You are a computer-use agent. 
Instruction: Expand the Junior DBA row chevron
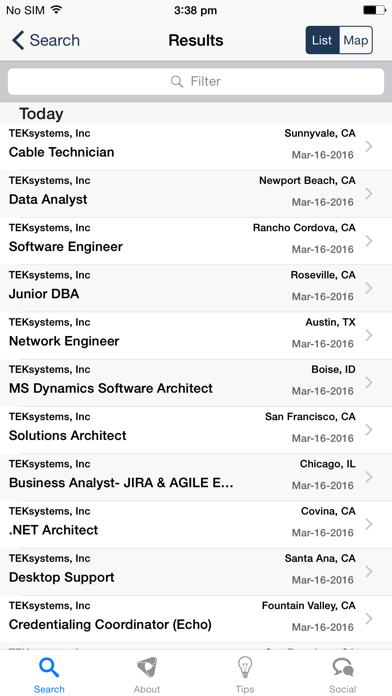(x=368, y=288)
